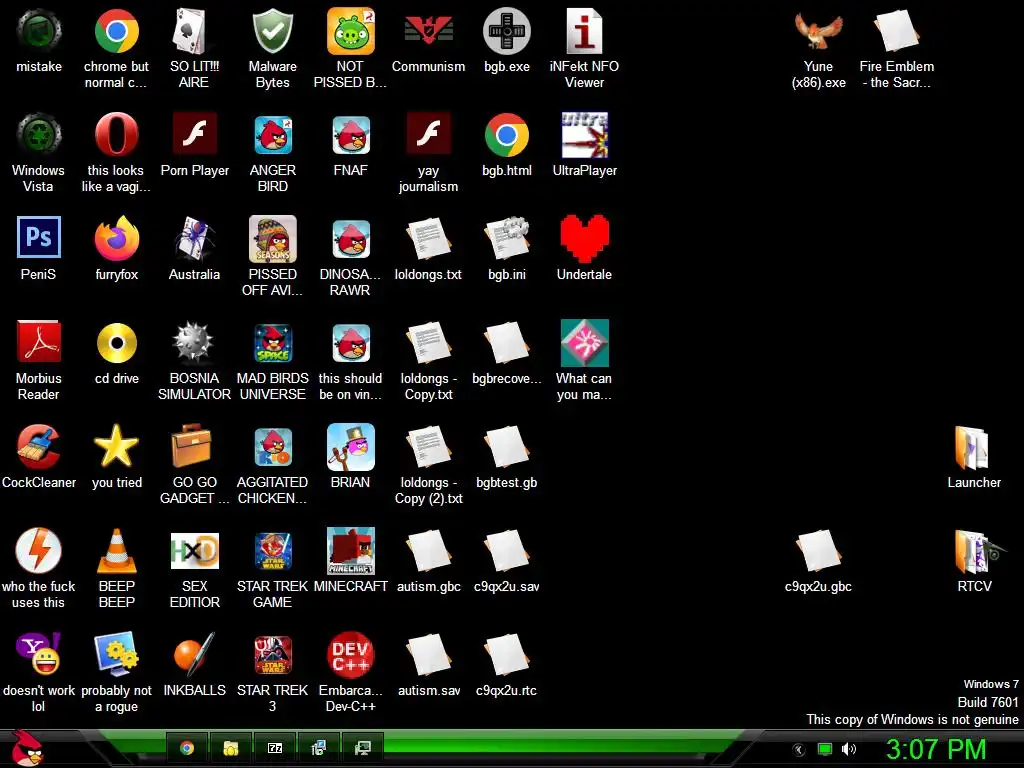
Task: Open 'who the fuck uses this' lightning icon
Action: point(39,551)
